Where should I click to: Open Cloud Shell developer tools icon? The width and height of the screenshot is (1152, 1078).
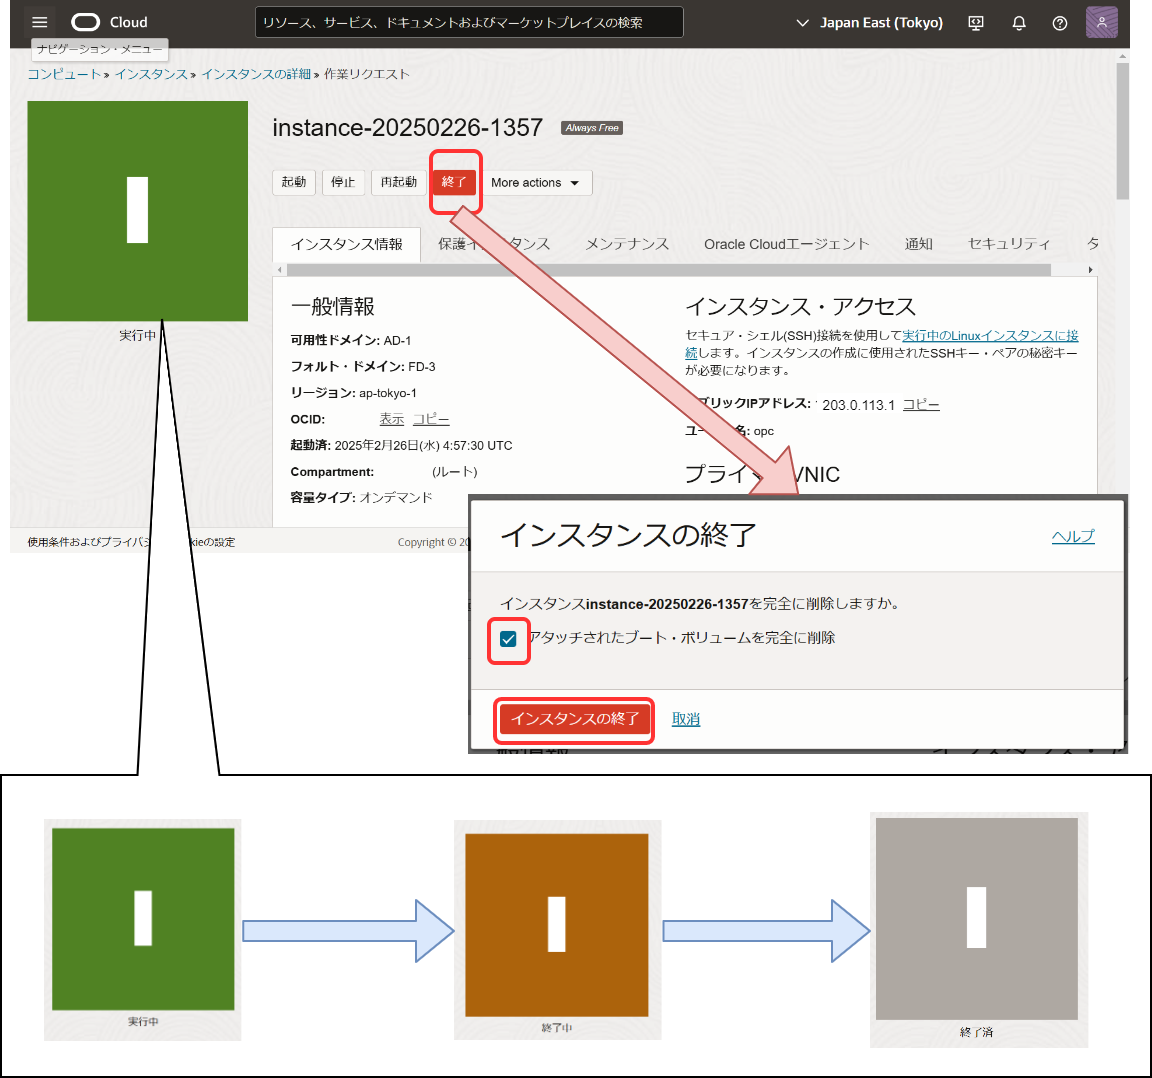pyautogui.click(x=976, y=23)
